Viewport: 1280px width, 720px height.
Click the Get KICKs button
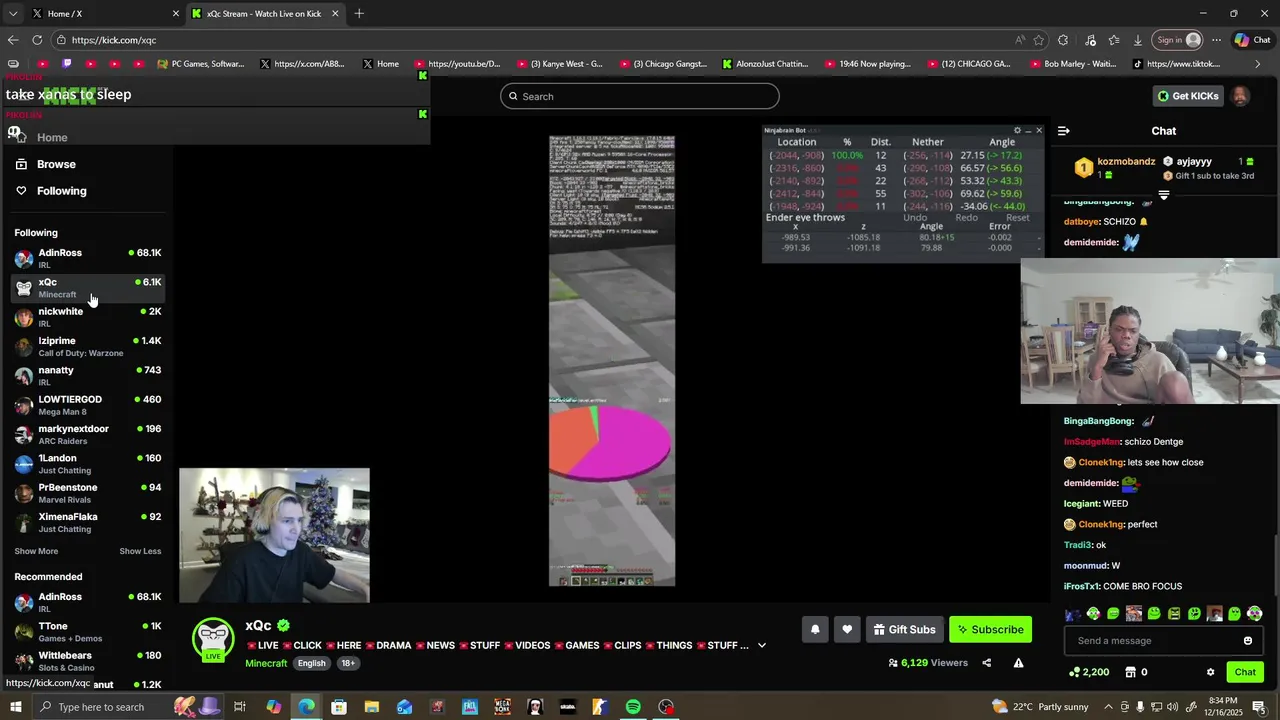pyautogui.click(x=1188, y=96)
